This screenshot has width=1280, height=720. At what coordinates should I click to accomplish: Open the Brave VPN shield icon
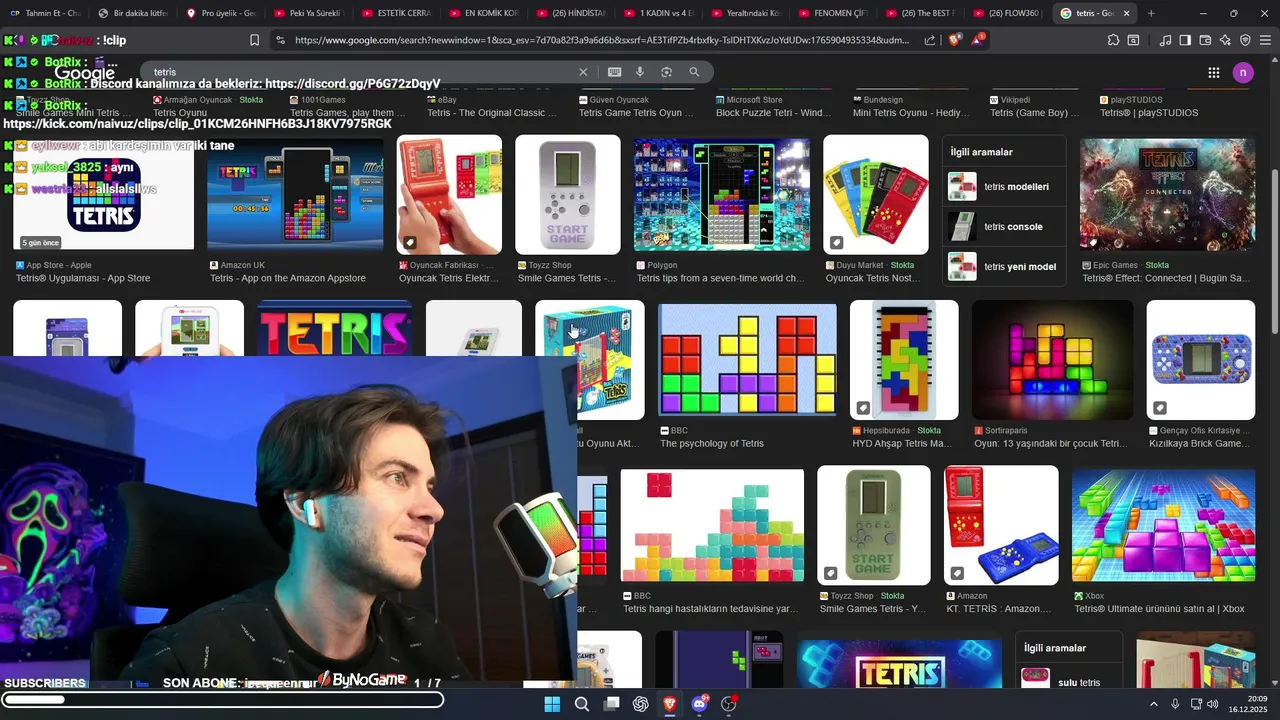pos(1245,40)
